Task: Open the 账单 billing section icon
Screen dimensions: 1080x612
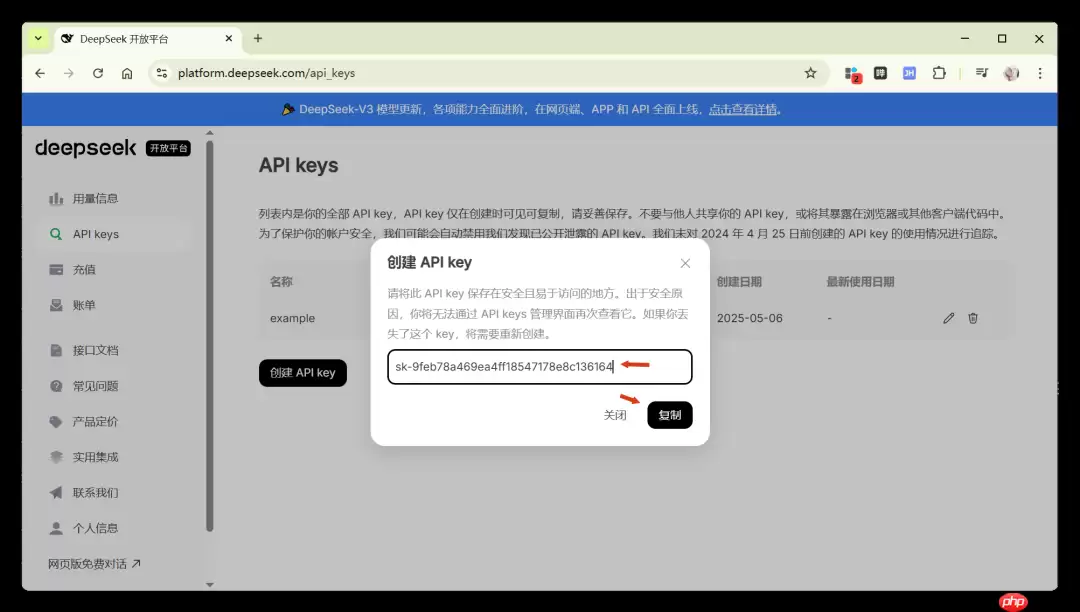Action: click(x=55, y=304)
